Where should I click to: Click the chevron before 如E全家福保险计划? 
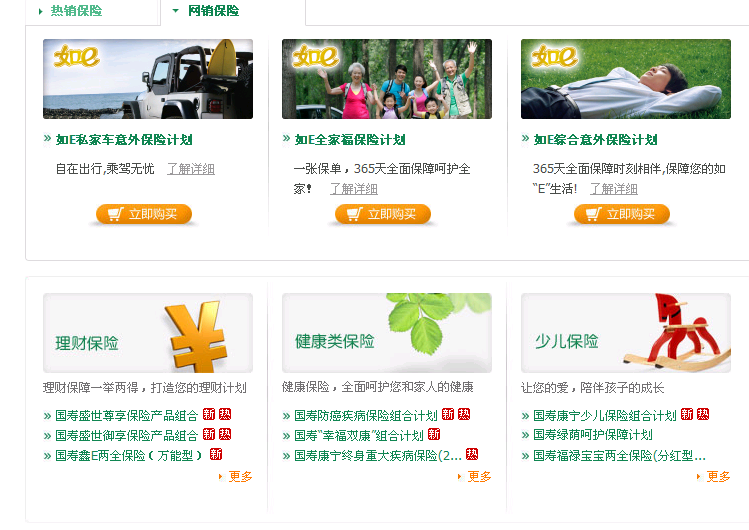[286, 138]
